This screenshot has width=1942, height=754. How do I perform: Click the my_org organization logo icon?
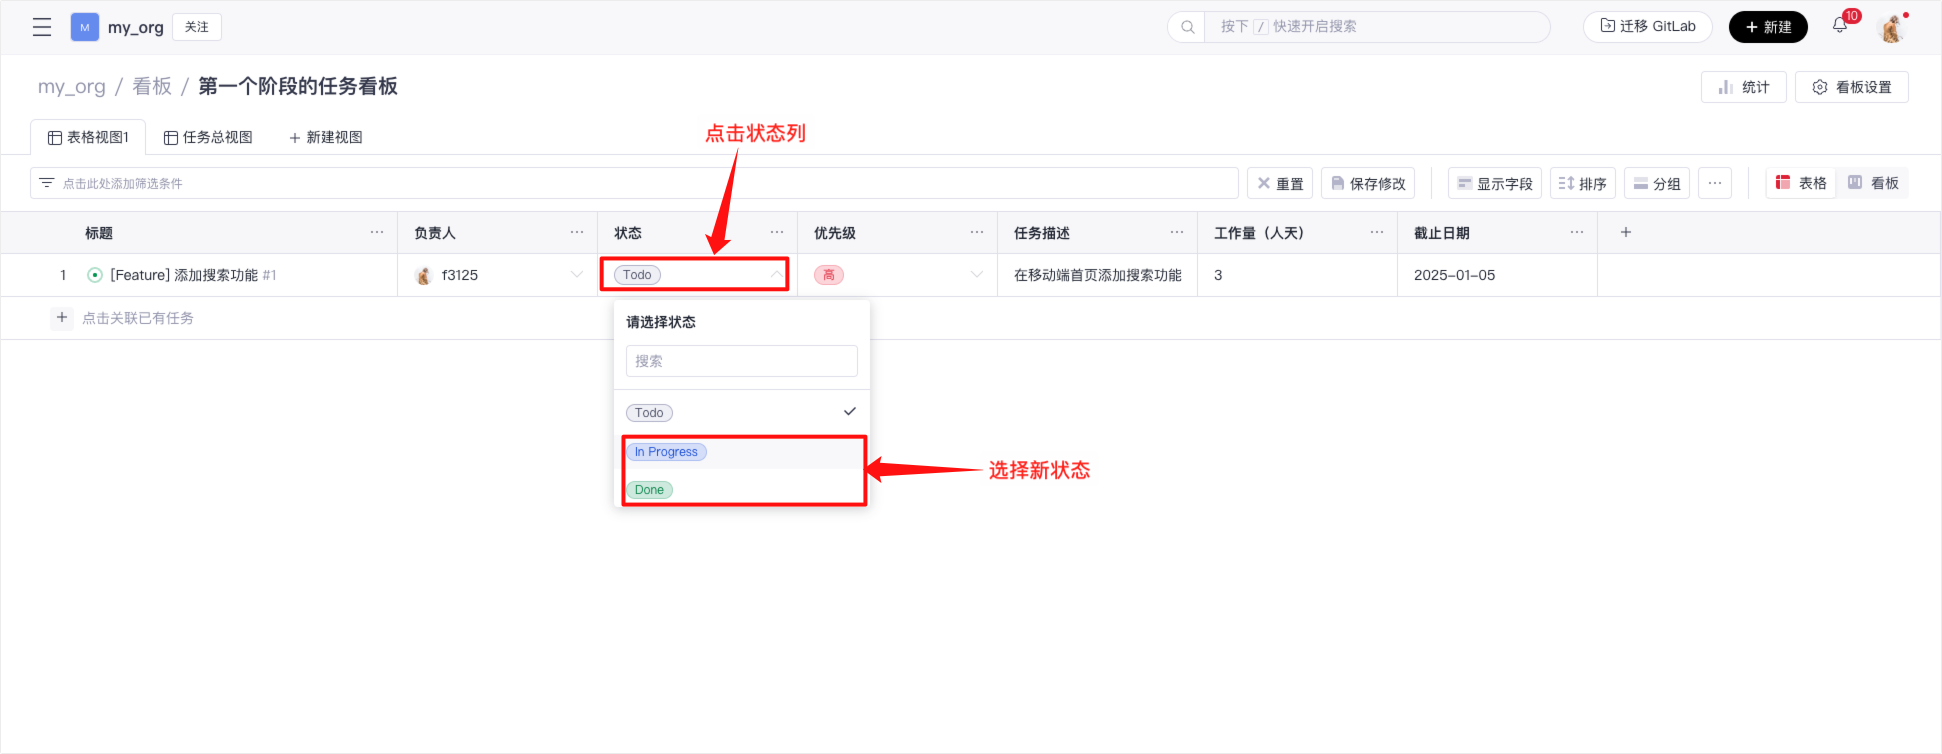click(85, 27)
